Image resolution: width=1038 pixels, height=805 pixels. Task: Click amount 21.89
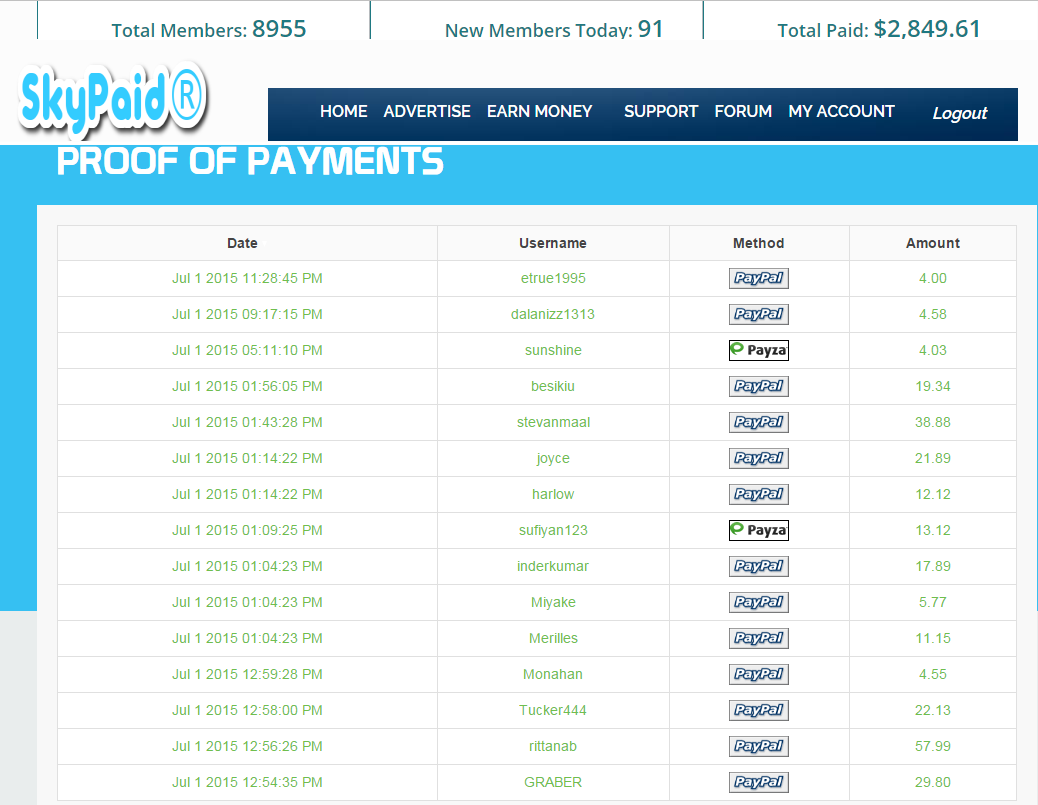pyautogui.click(x=933, y=458)
